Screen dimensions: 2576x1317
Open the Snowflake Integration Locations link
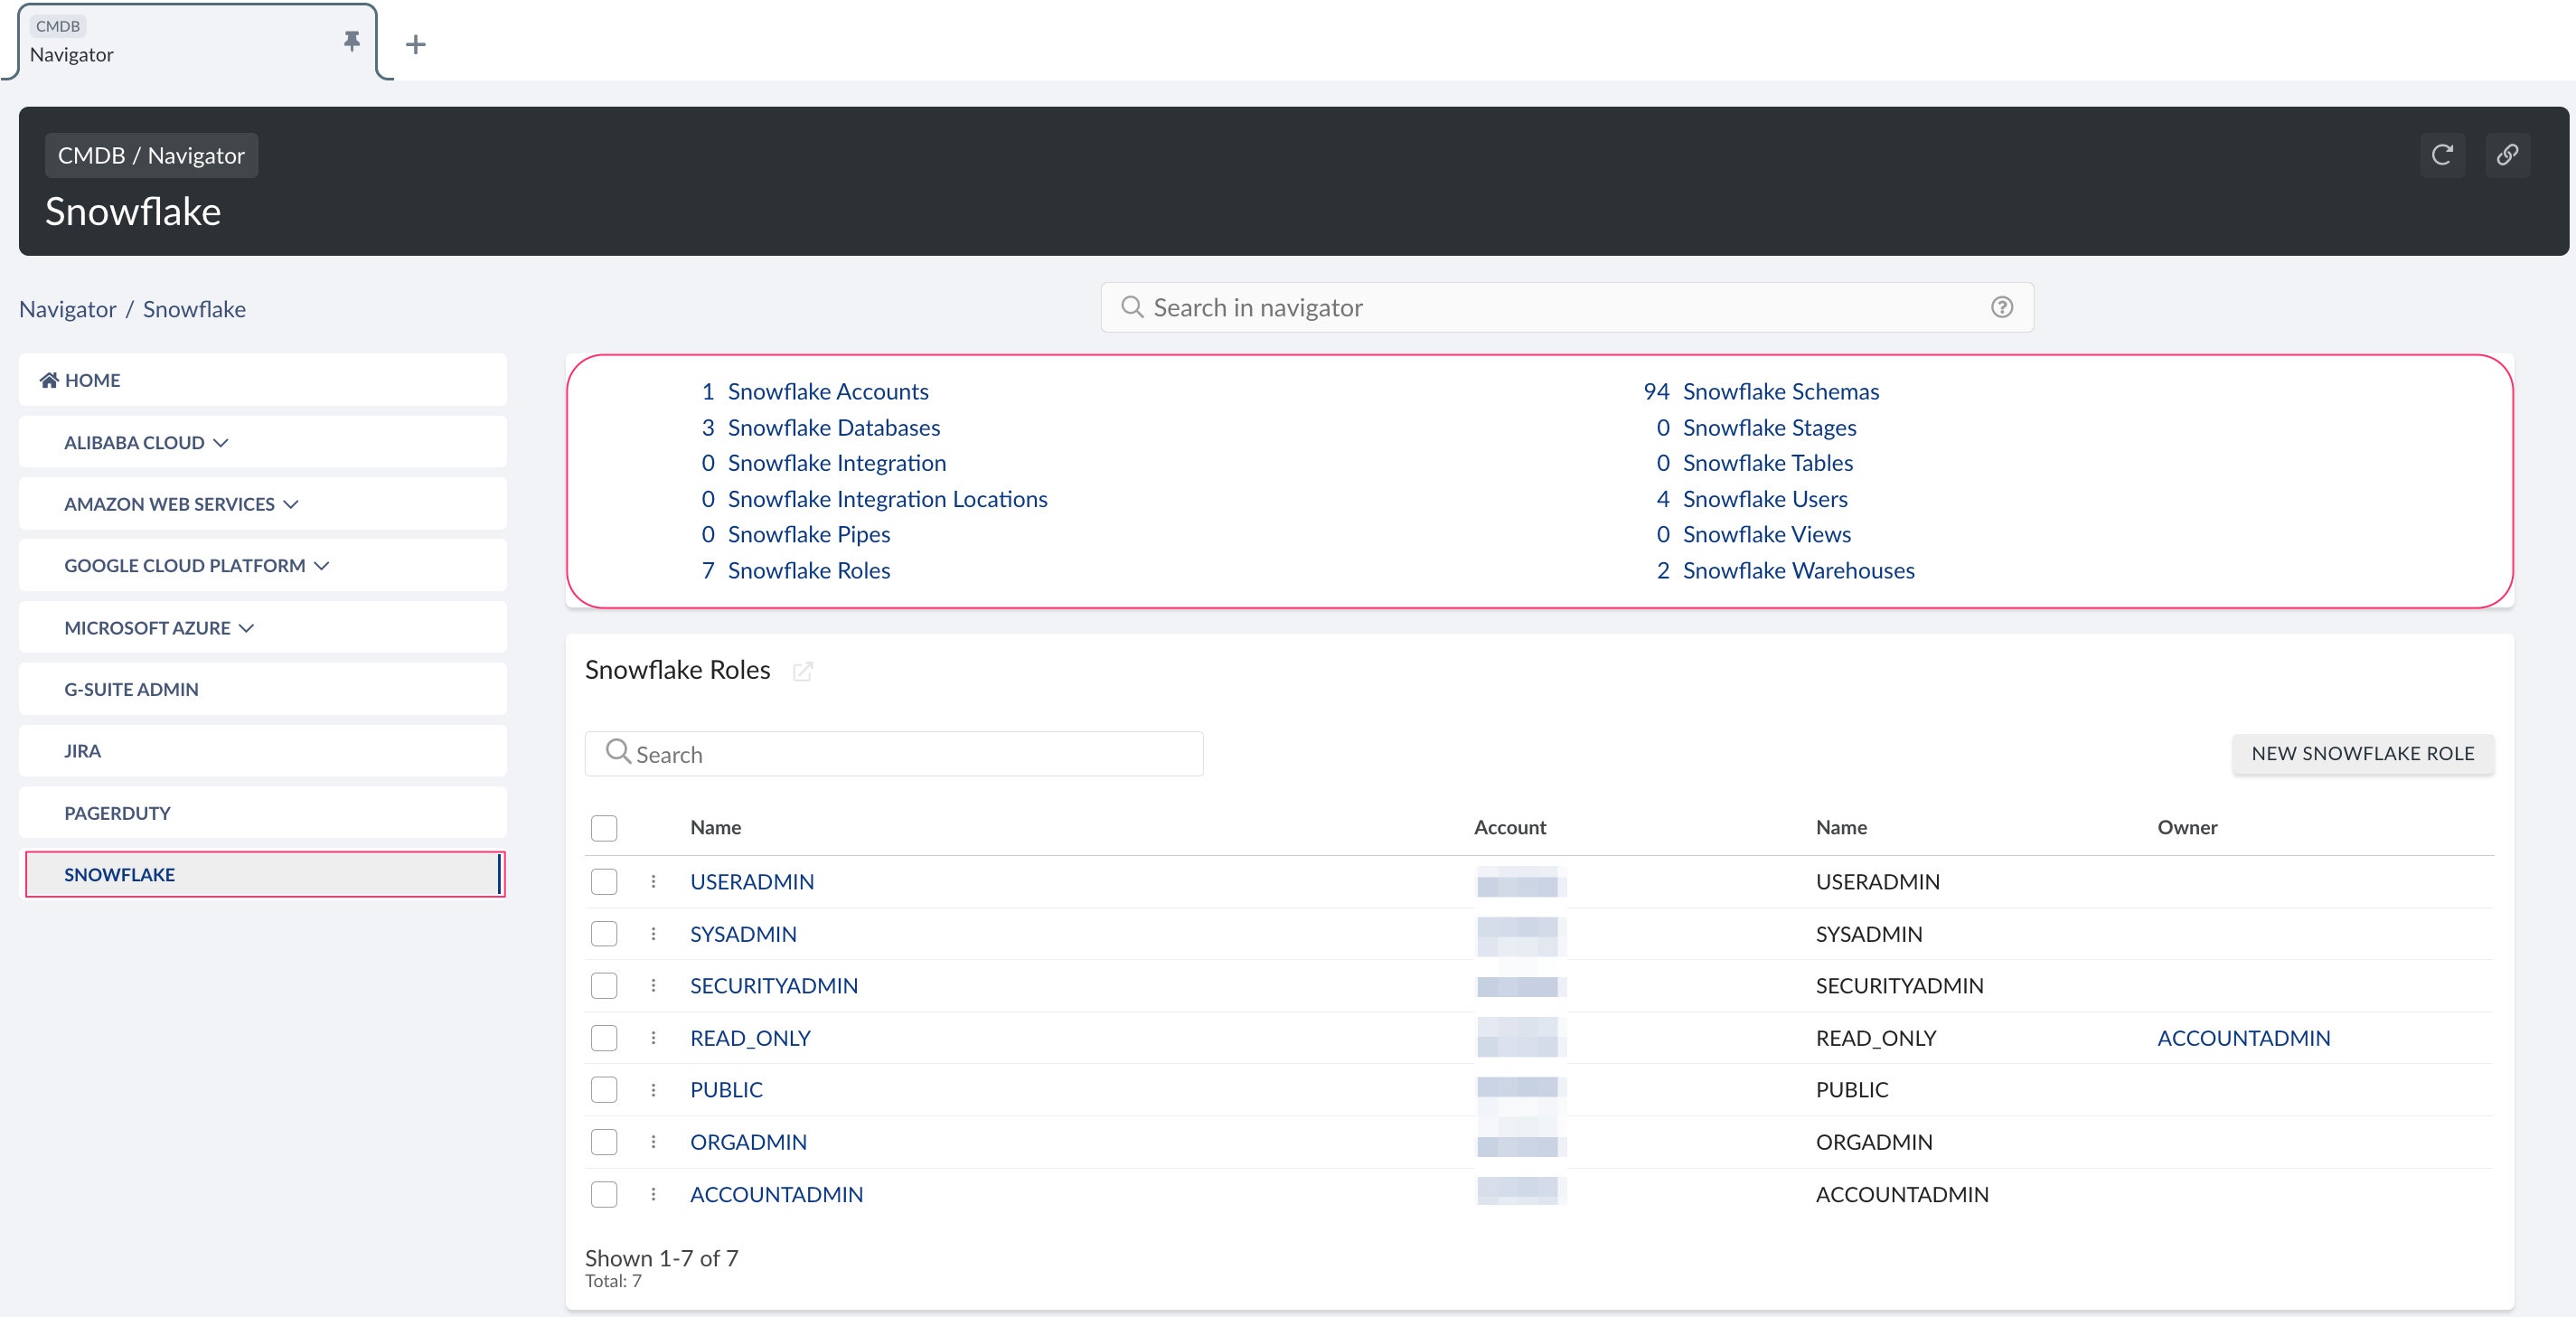887,499
